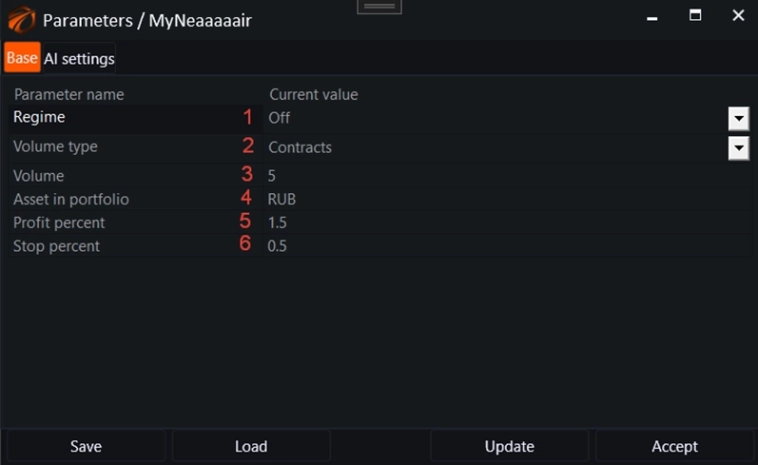Viewport: 758px width, 465px height.
Task: Click the Contracts value for Volume type
Action: pyautogui.click(x=490, y=148)
